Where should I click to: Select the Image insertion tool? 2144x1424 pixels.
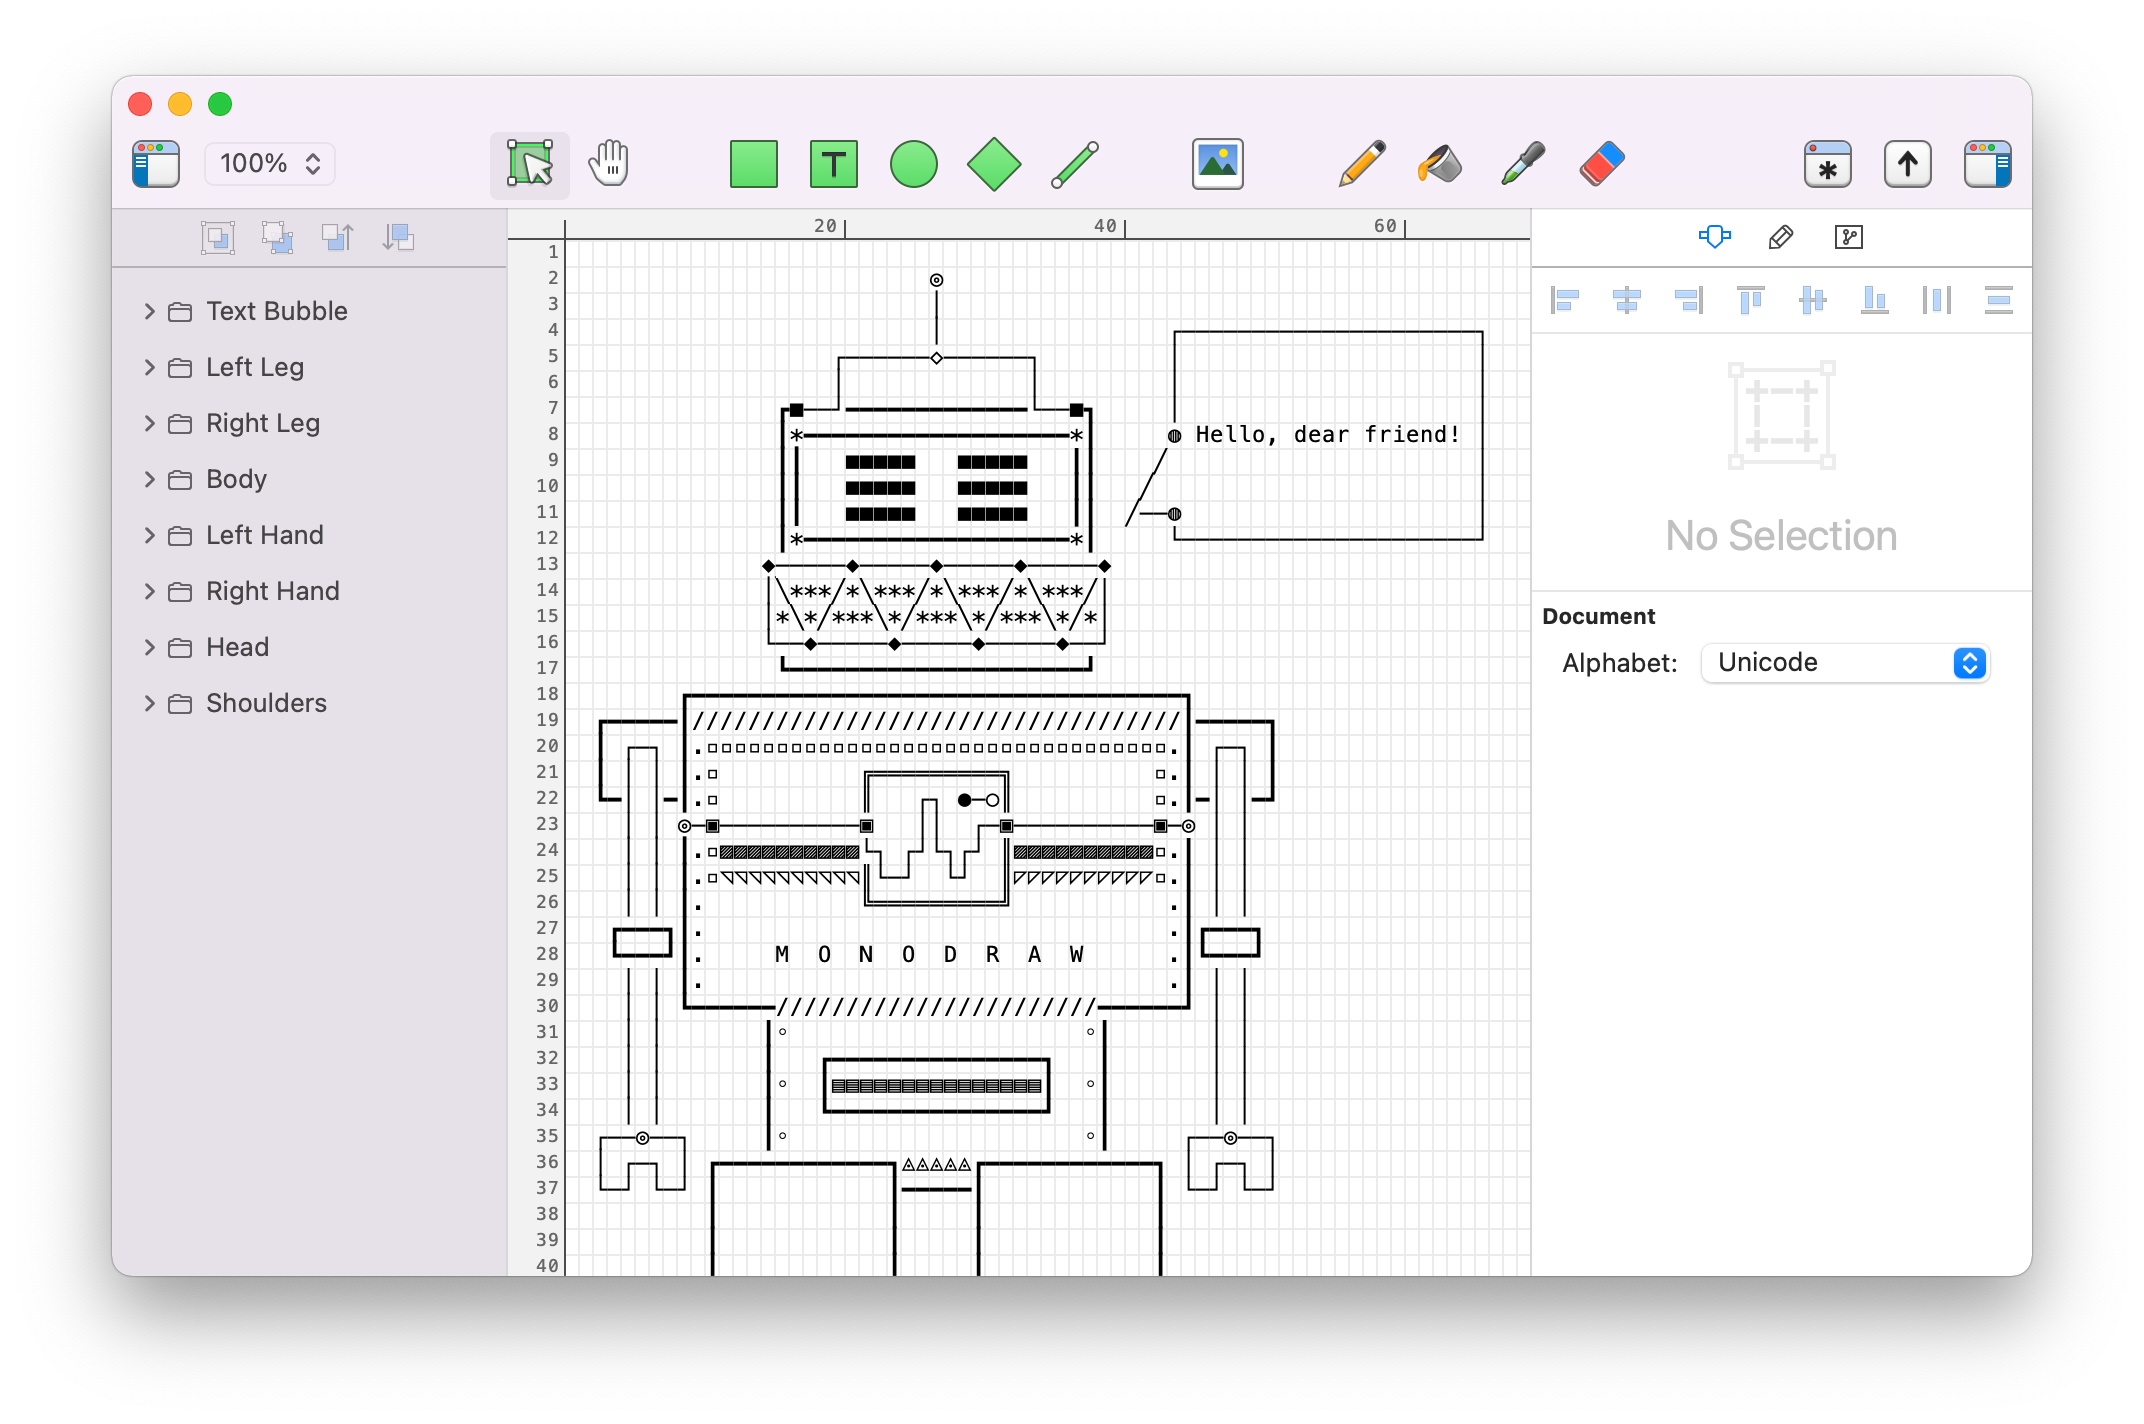(1219, 164)
